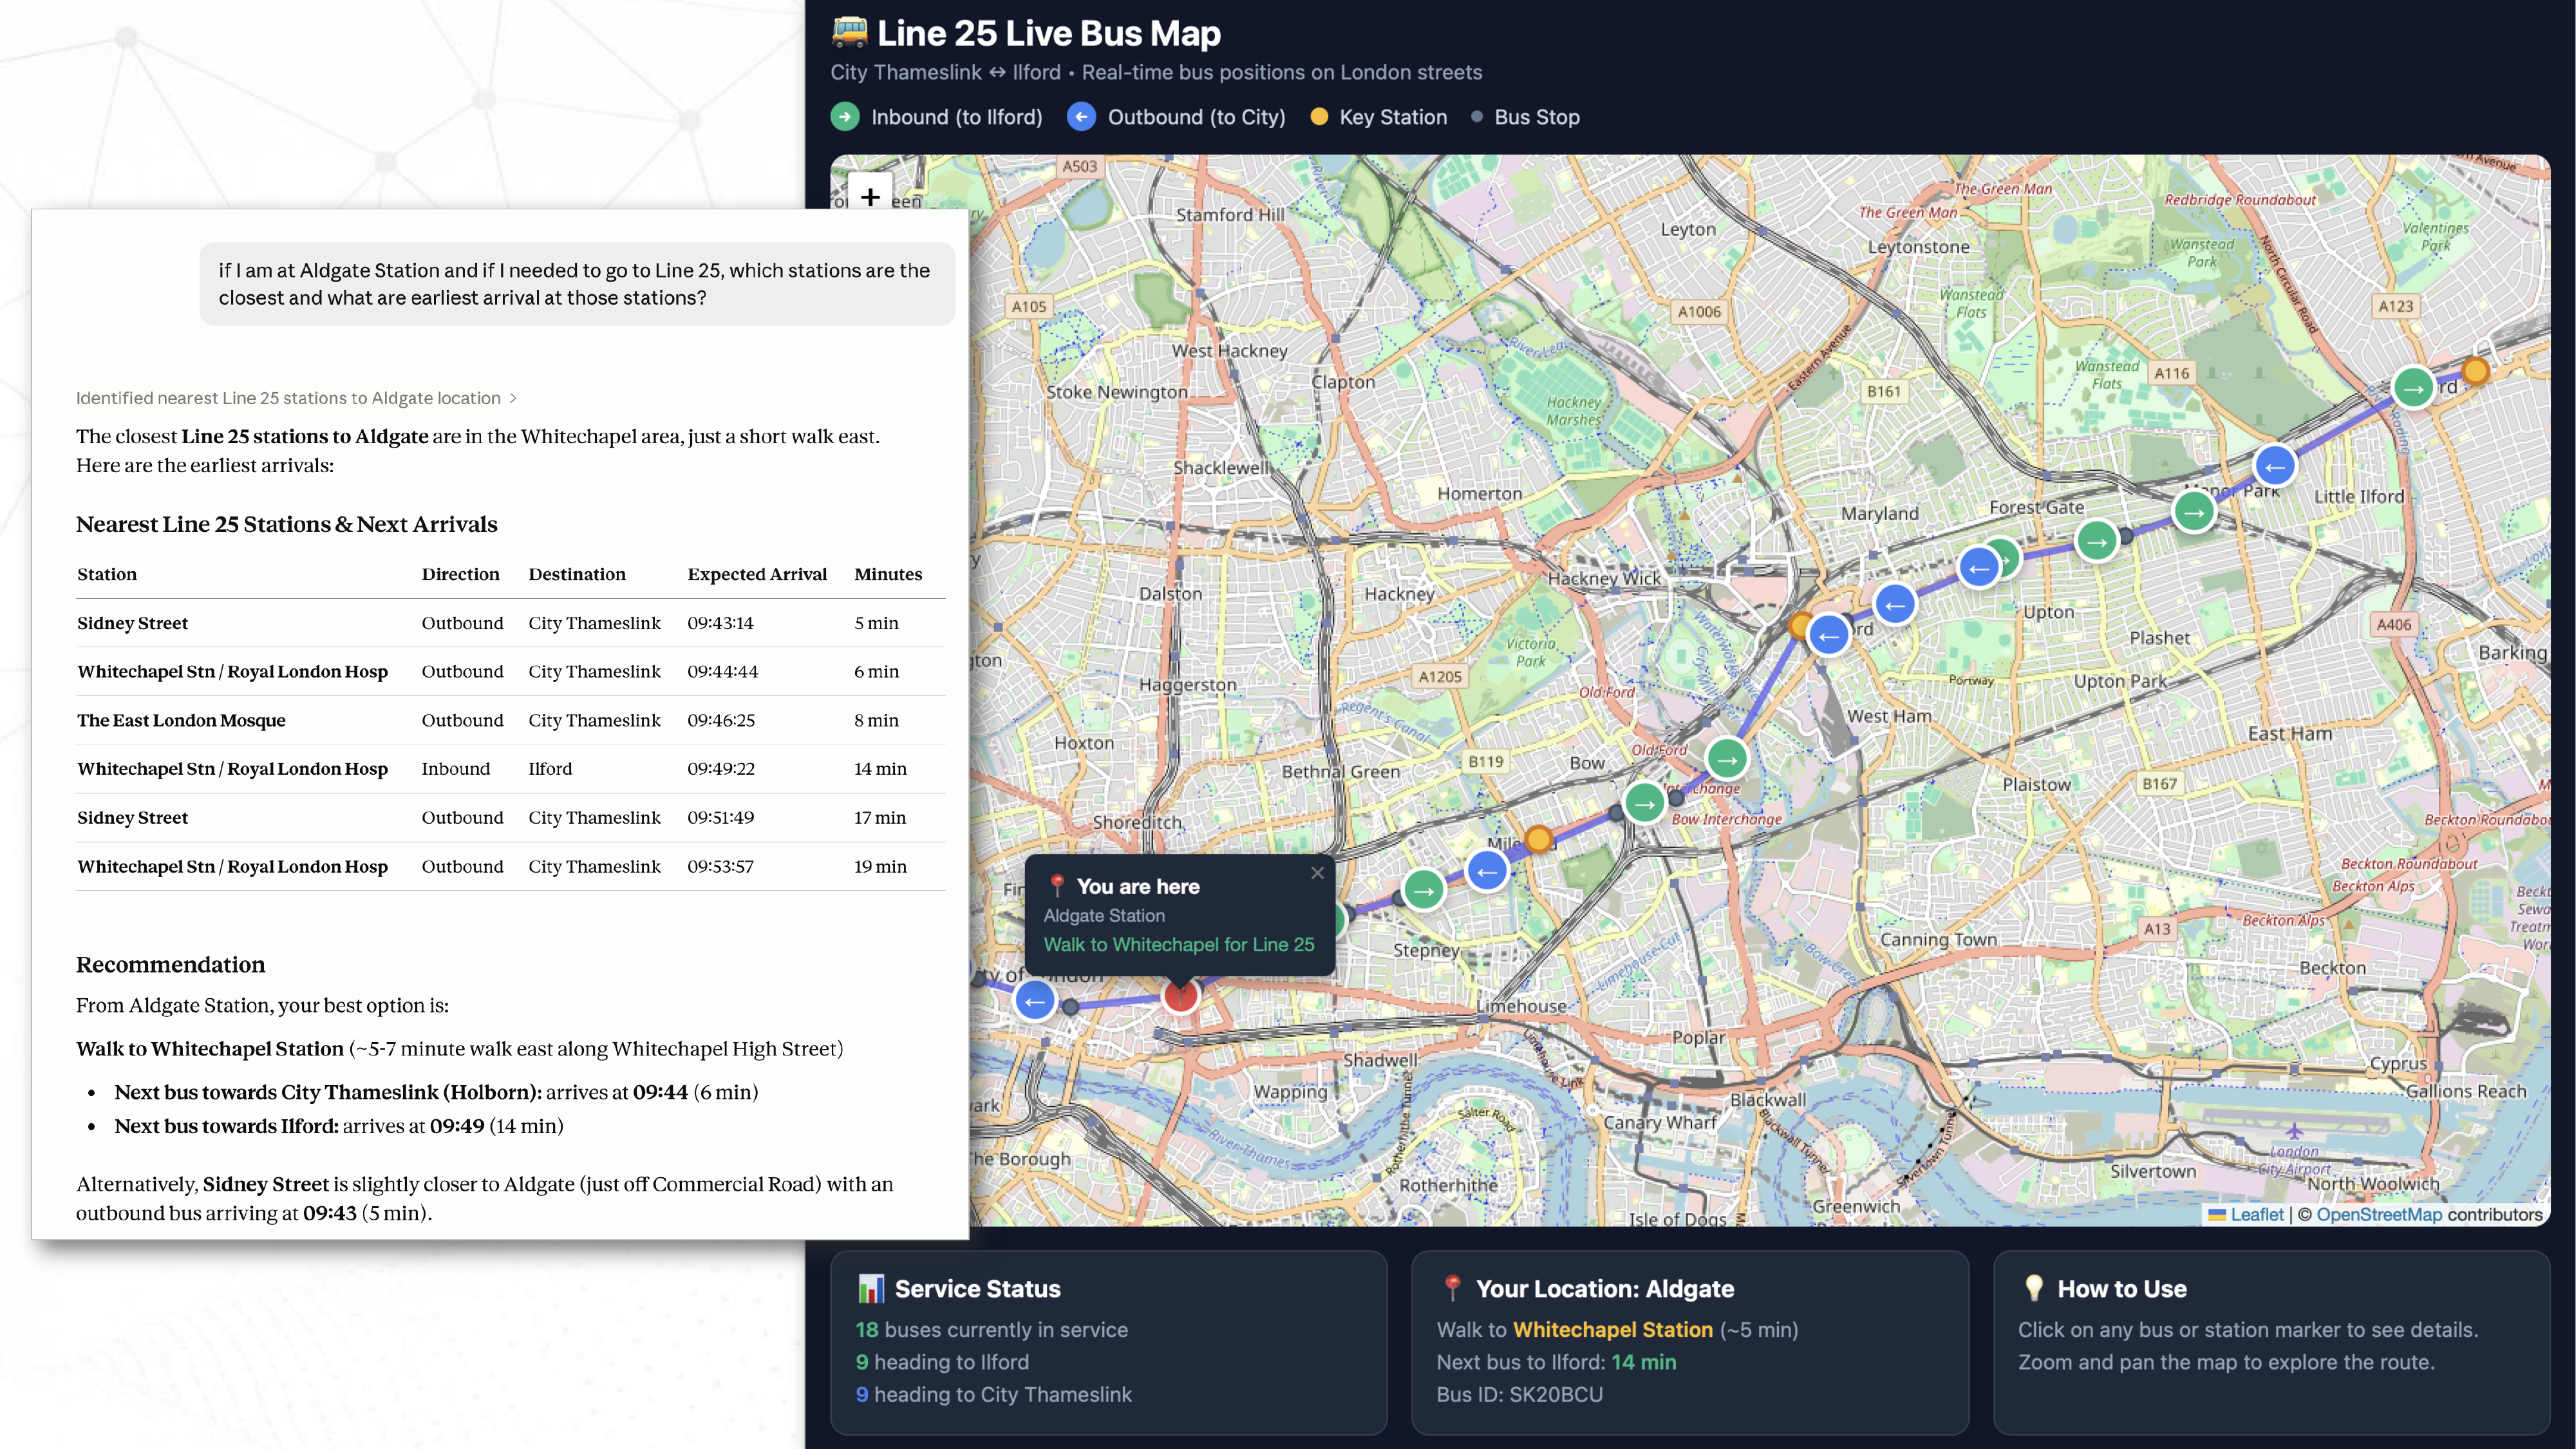Select the blue Outbound legend icon
Image resolution: width=2576 pixels, height=1449 pixels.
click(1081, 117)
